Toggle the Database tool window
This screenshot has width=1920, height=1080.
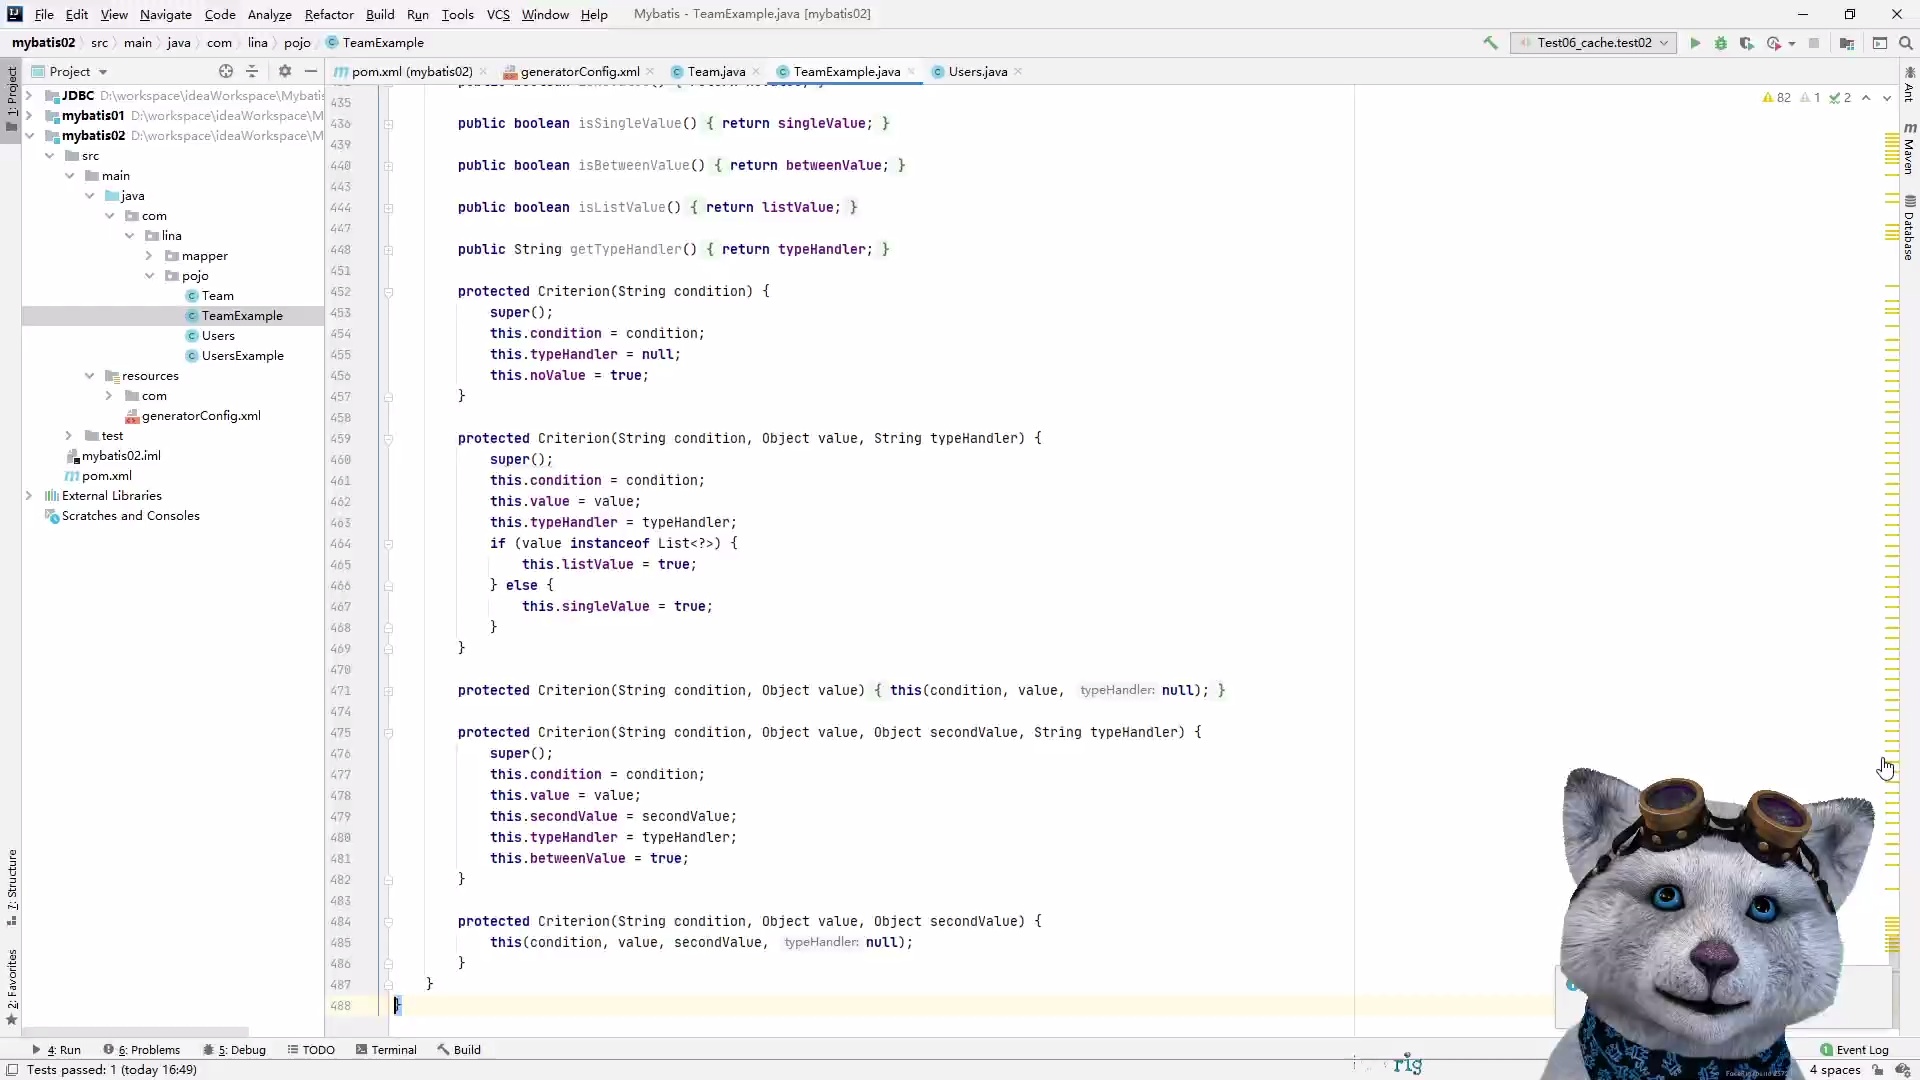tap(1909, 228)
